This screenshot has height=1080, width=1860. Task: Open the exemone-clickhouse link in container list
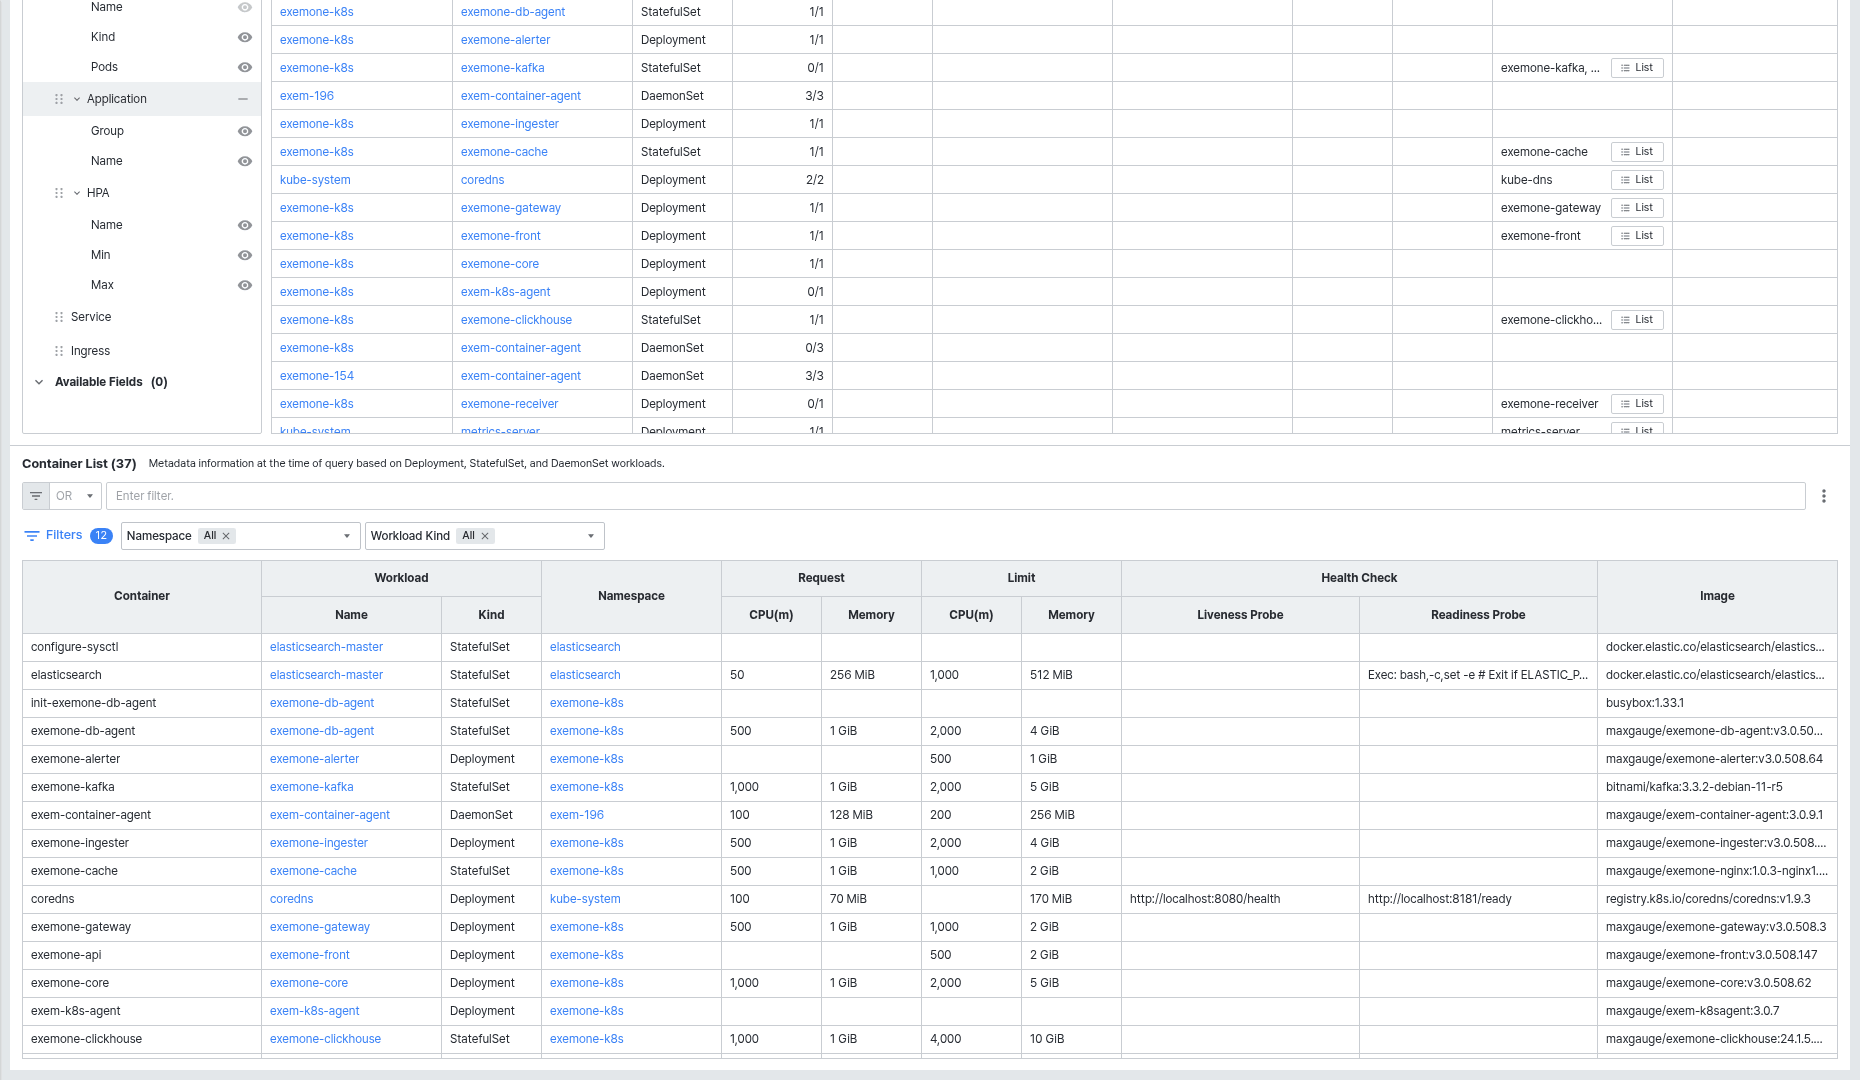tap(325, 1039)
